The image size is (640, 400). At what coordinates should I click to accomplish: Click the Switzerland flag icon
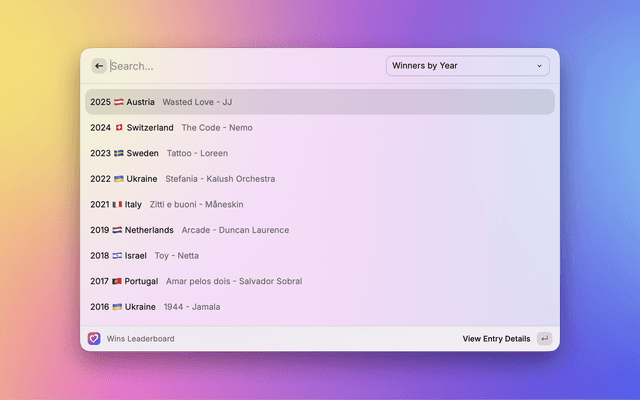click(x=119, y=128)
